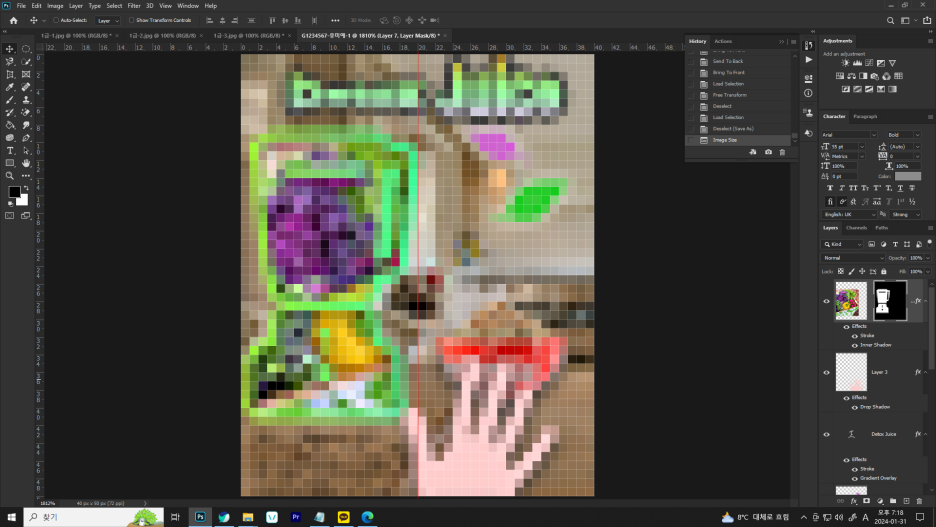The width and height of the screenshot is (936, 527).
Task: Toggle Gradient Overlay effect visibility
Action: tap(854, 479)
